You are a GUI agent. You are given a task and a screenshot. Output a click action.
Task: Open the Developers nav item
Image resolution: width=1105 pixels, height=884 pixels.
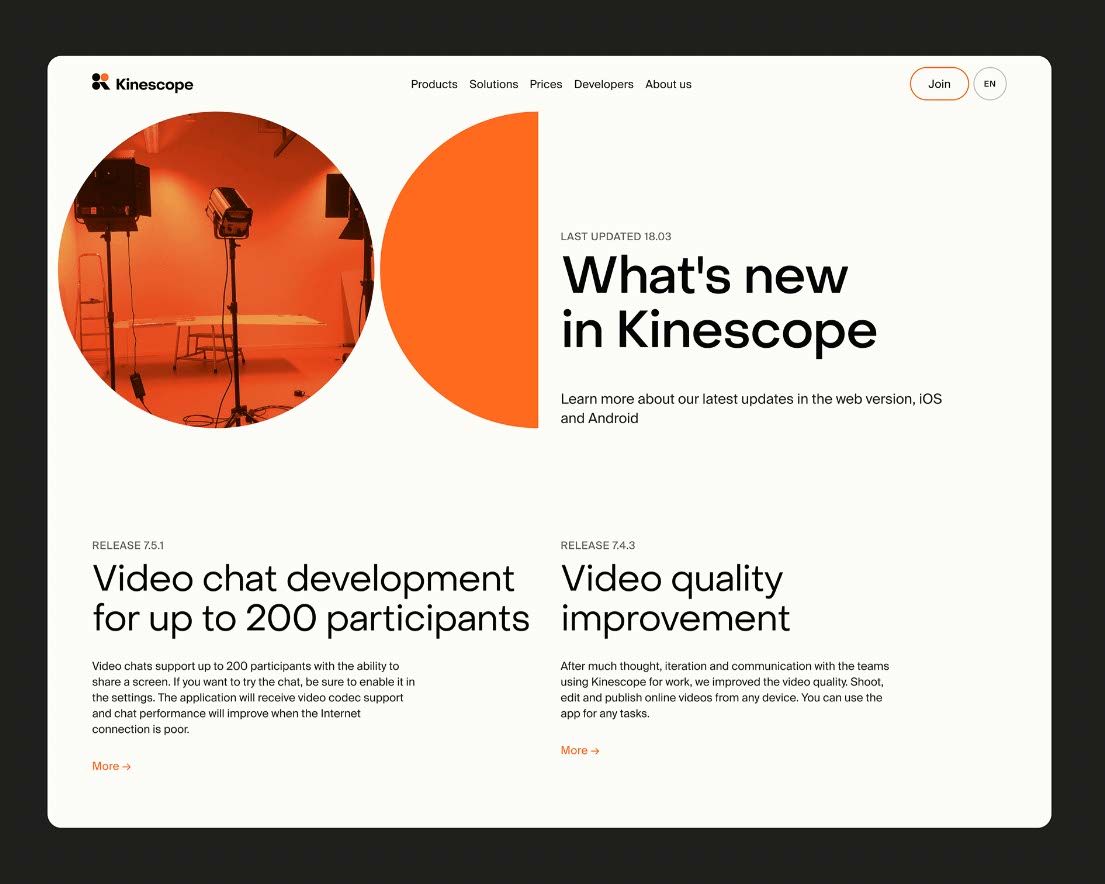[x=603, y=84]
